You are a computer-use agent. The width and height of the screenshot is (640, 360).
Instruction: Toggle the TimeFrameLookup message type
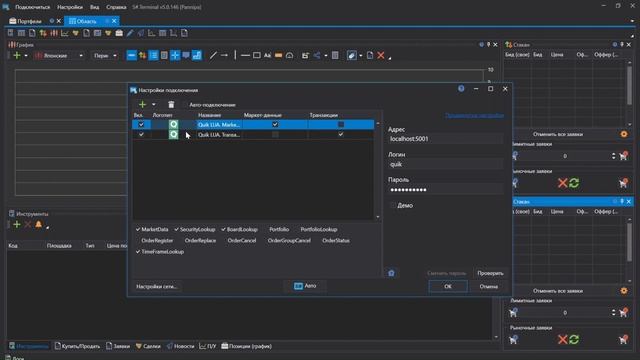coord(160,252)
